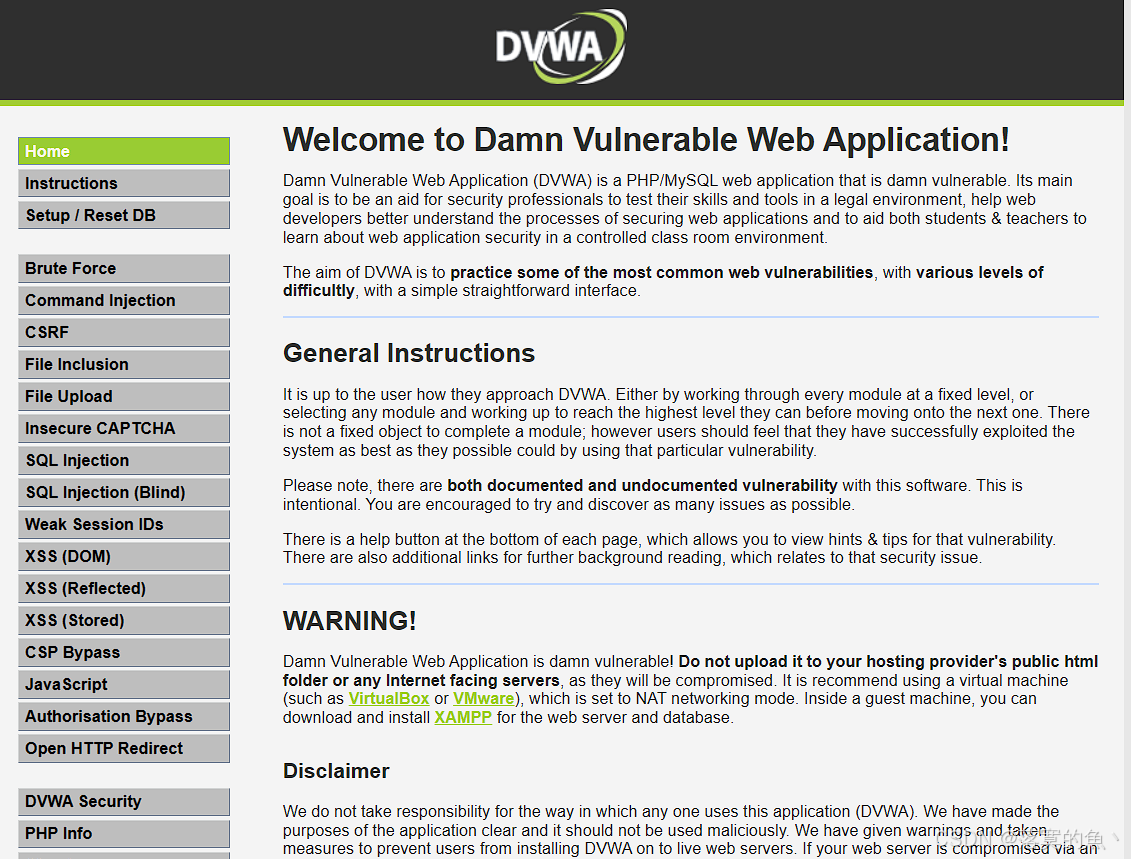Select JavaScript in the sidebar
The height and width of the screenshot is (859, 1131).
(124, 684)
